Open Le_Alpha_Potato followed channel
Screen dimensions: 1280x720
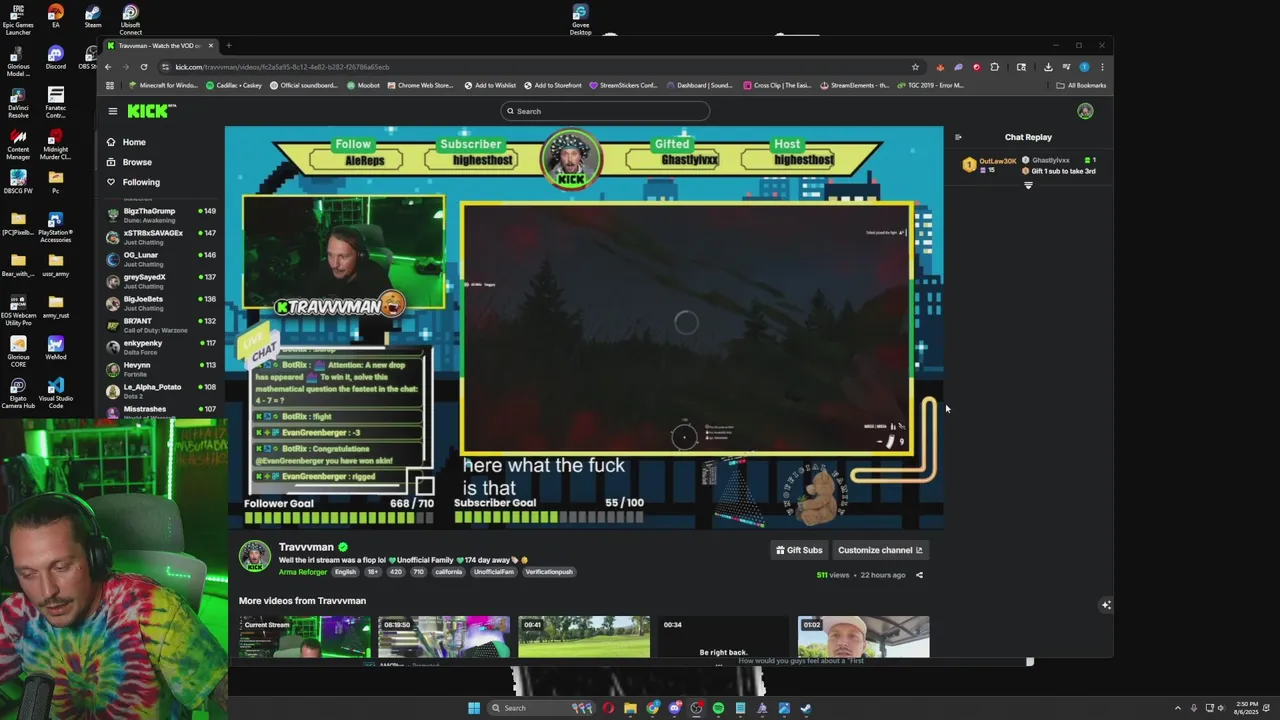tap(160, 390)
